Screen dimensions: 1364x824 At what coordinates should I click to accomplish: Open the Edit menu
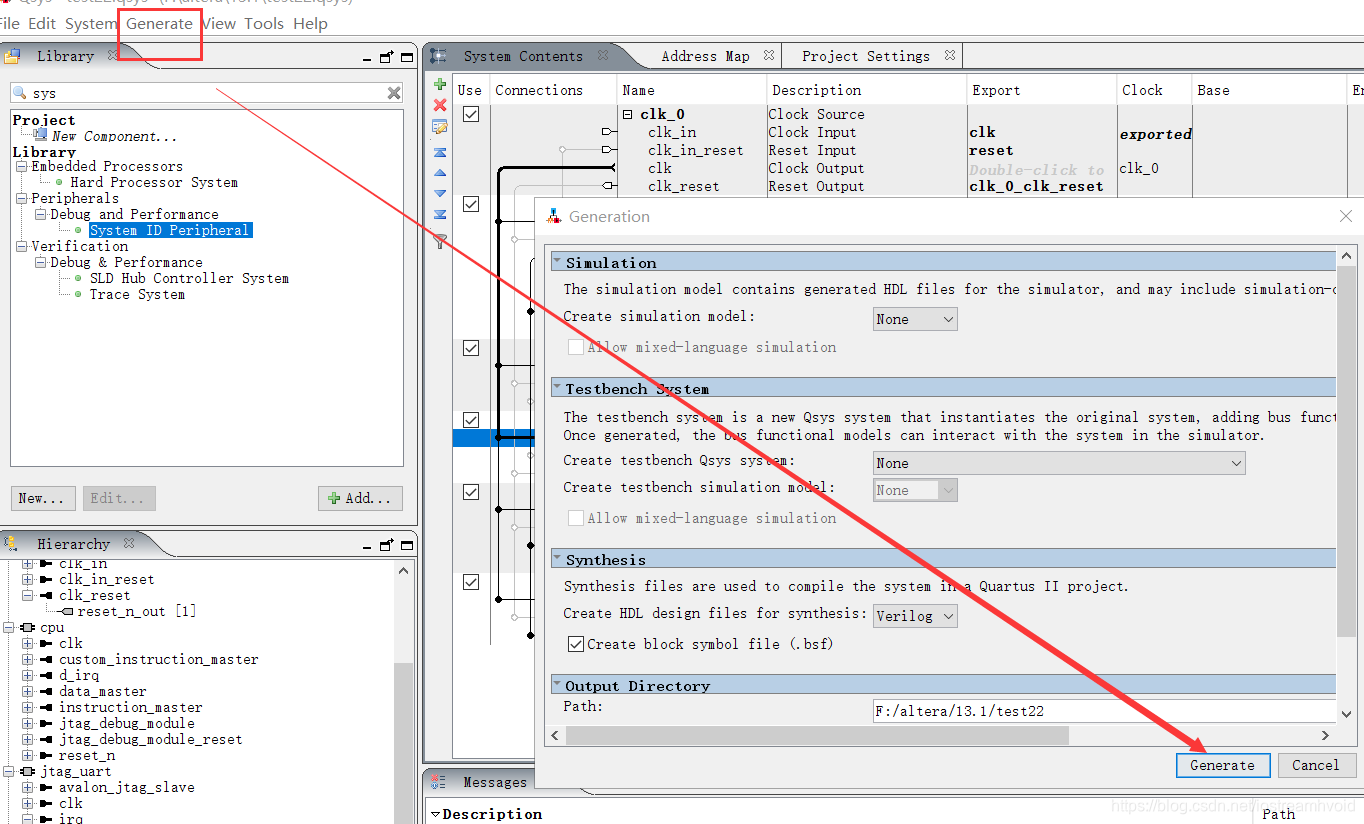(x=42, y=23)
